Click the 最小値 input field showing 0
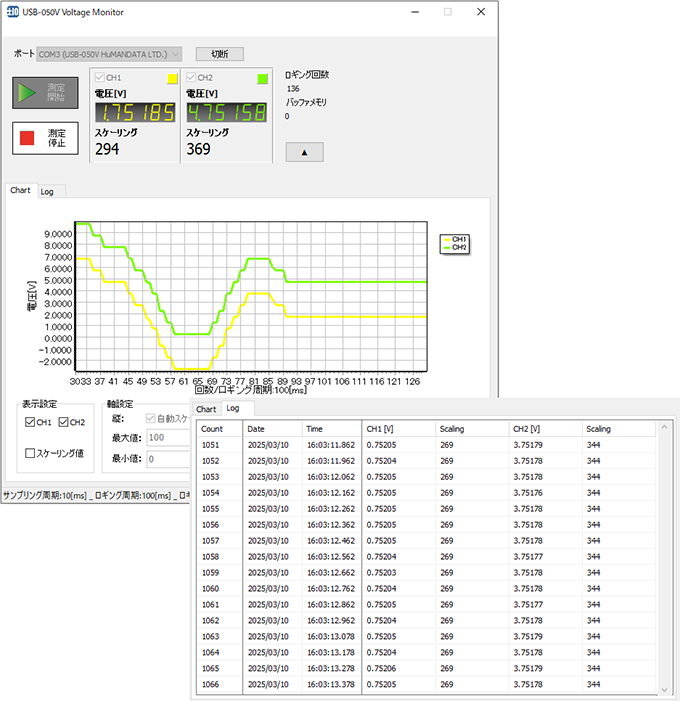Screen dimensions: 680x701 click(x=168, y=459)
